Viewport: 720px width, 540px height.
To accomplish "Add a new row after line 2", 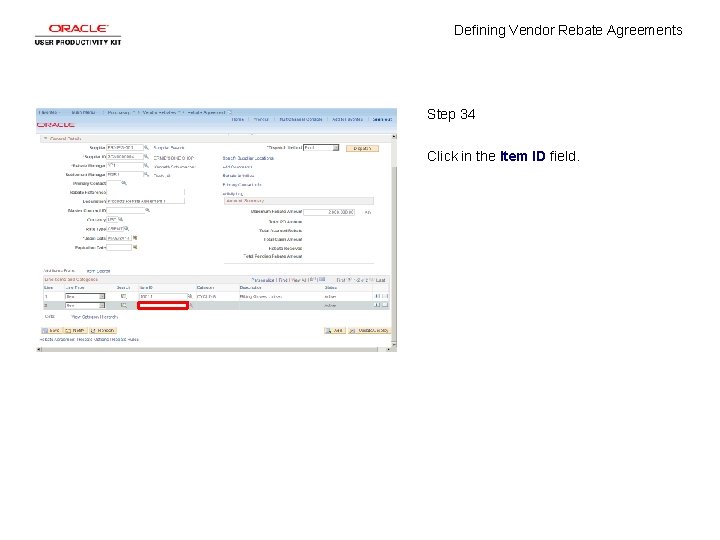I will 377,305.
